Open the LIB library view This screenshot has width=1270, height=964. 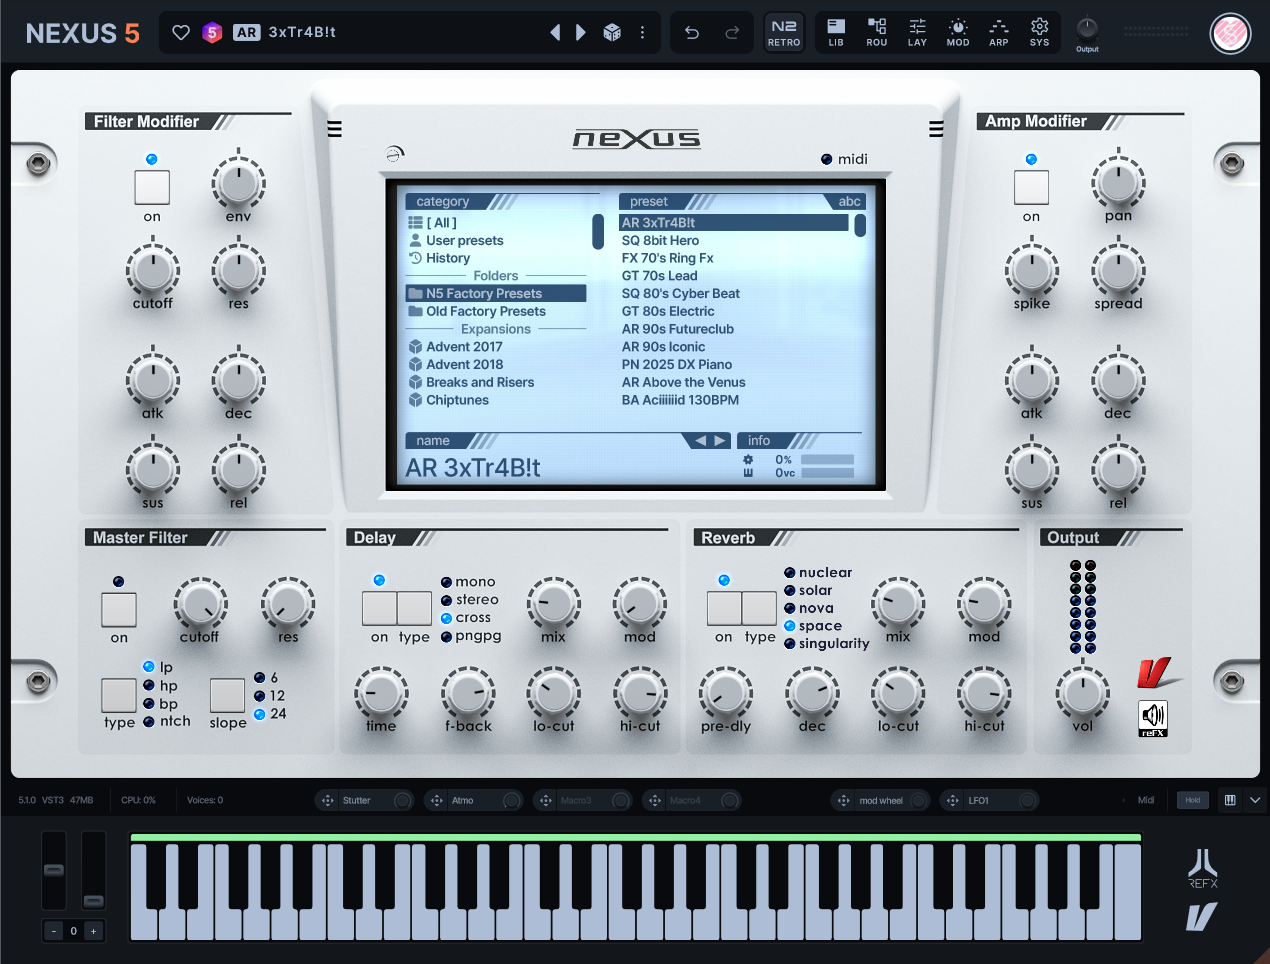pos(836,32)
